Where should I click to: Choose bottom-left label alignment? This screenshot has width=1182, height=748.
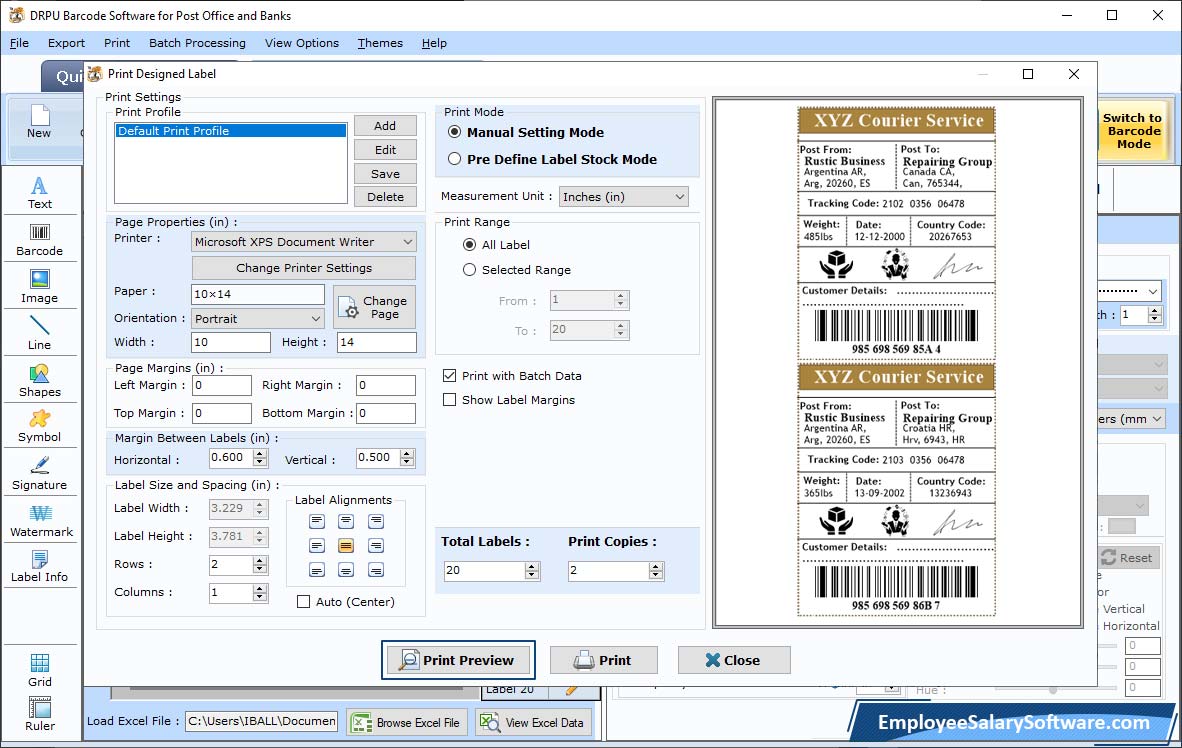(317, 570)
